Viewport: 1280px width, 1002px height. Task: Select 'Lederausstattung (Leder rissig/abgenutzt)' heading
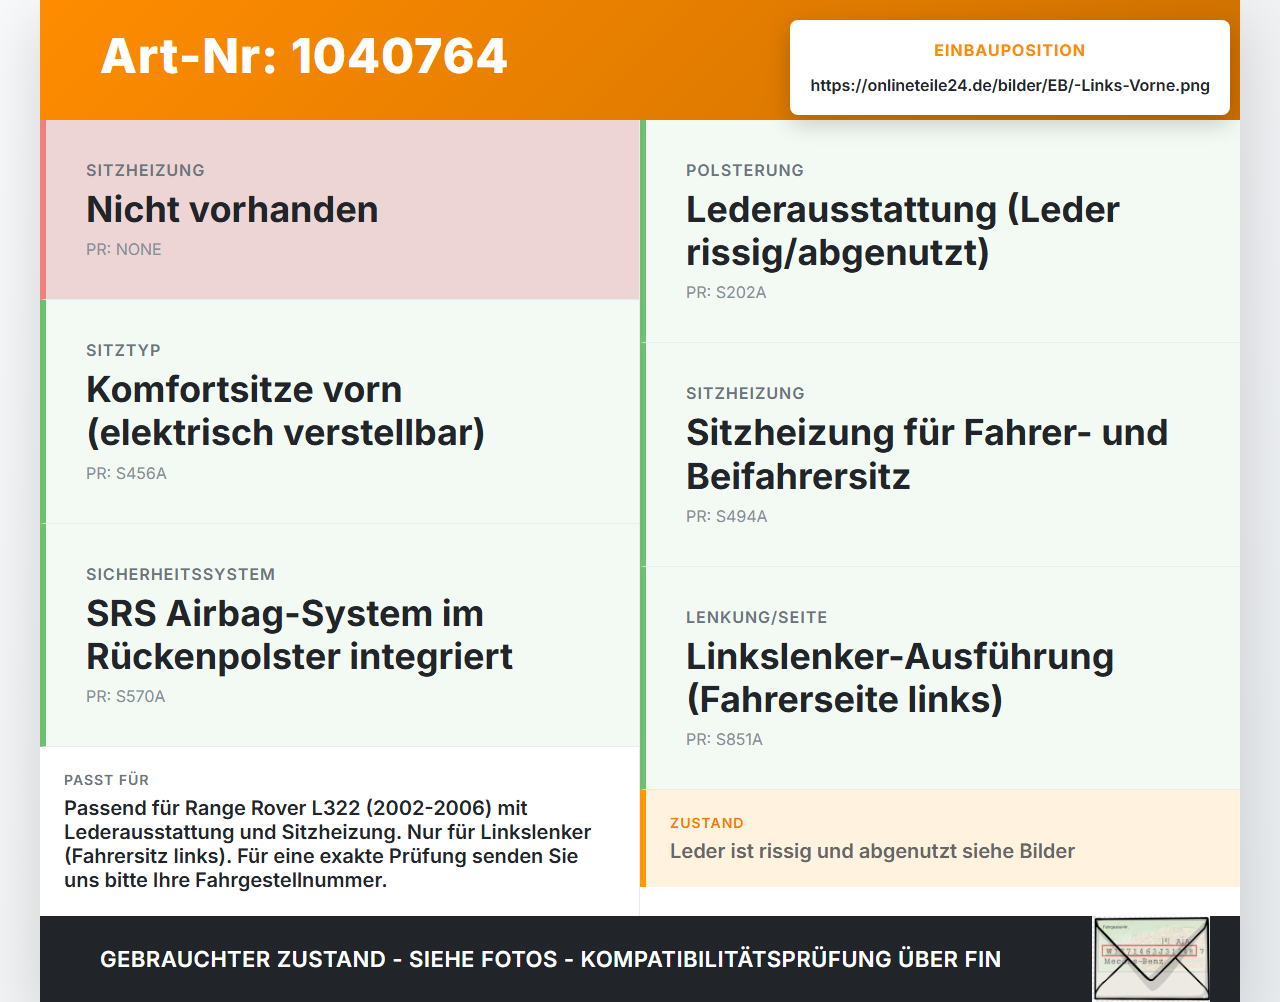click(903, 231)
